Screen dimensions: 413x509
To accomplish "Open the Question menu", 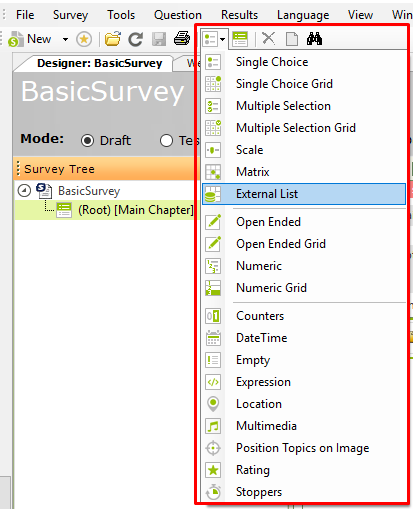I will point(178,15).
